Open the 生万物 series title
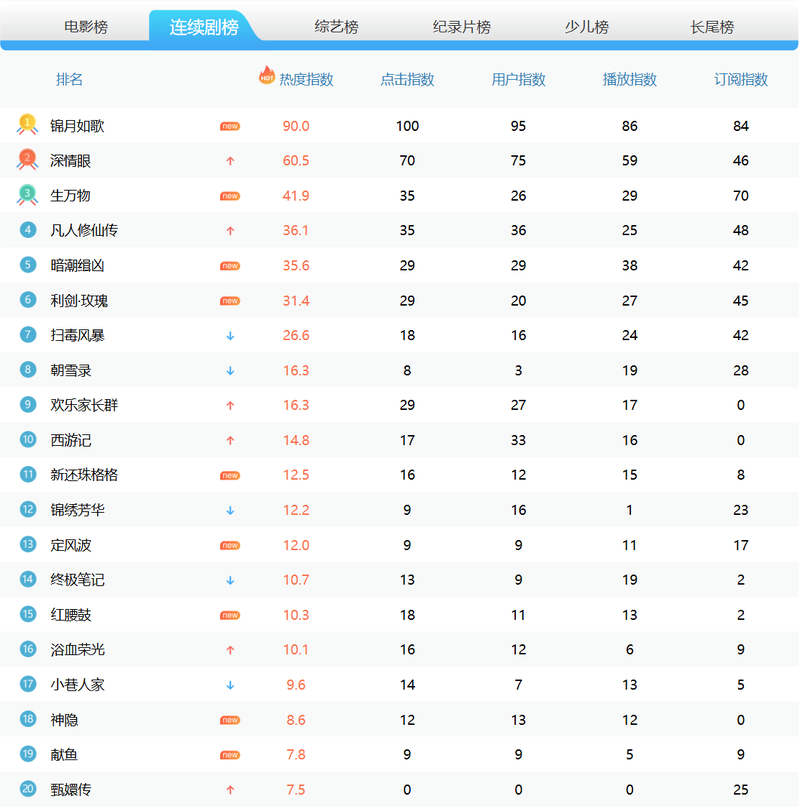 [71, 196]
